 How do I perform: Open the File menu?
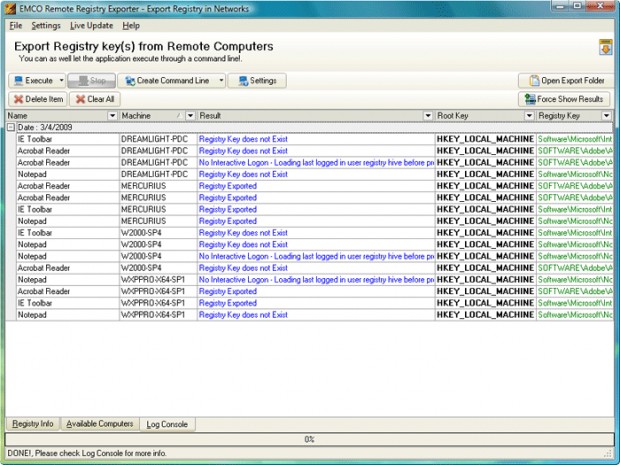15,26
